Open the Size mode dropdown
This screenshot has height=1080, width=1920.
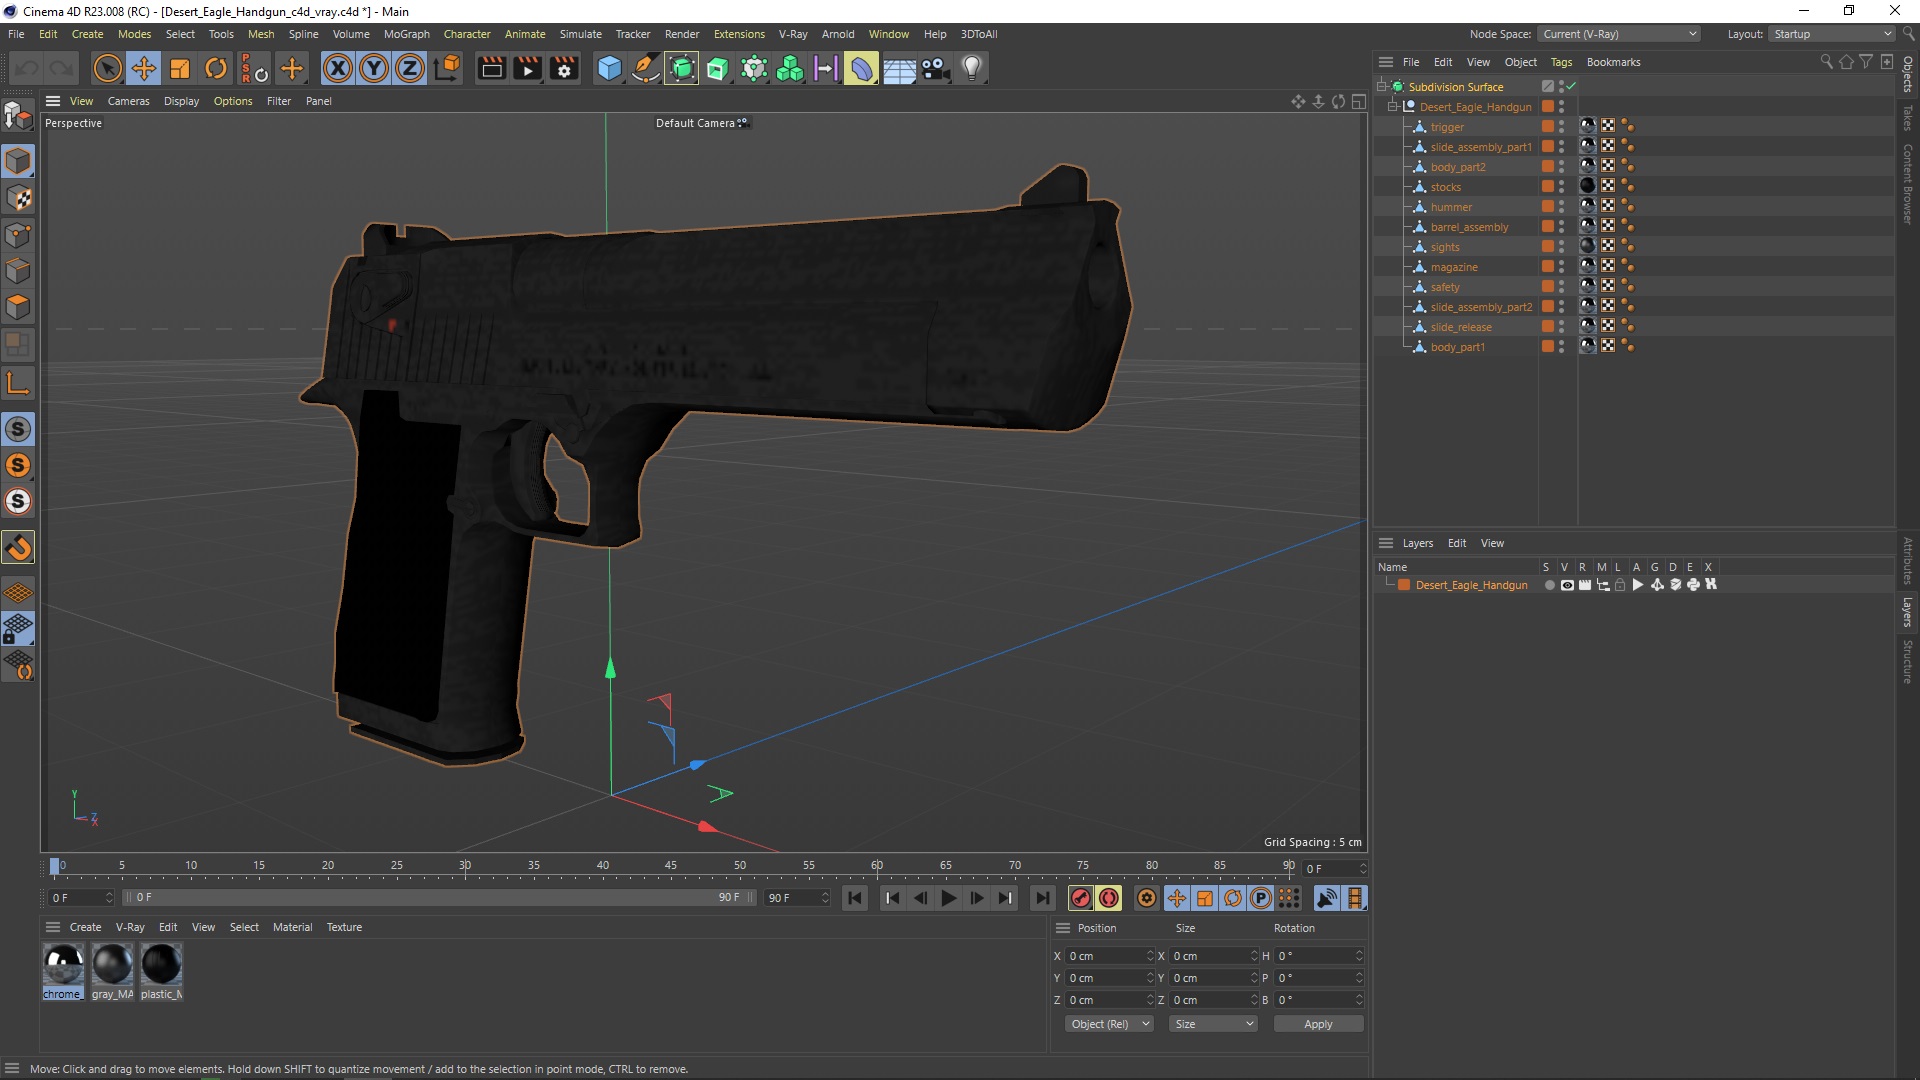1213,1024
